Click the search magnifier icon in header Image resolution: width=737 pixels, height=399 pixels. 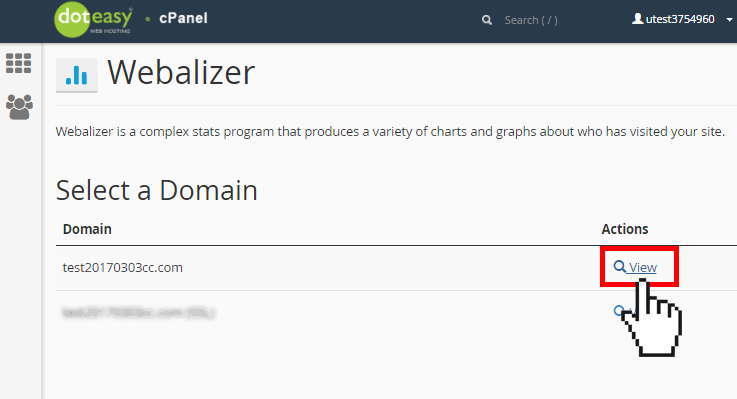487,20
